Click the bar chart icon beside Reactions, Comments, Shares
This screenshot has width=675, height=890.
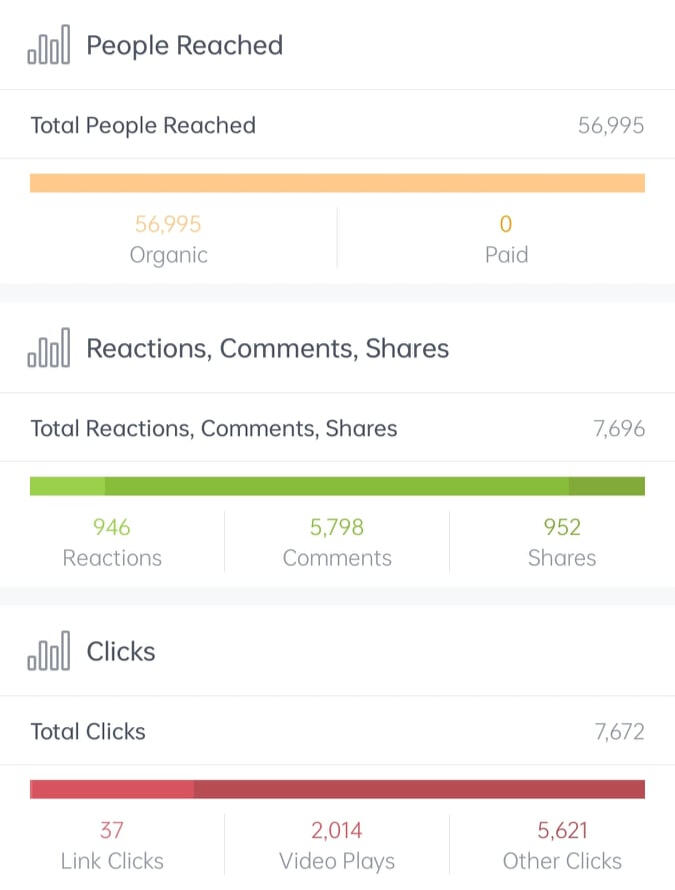tap(48, 348)
